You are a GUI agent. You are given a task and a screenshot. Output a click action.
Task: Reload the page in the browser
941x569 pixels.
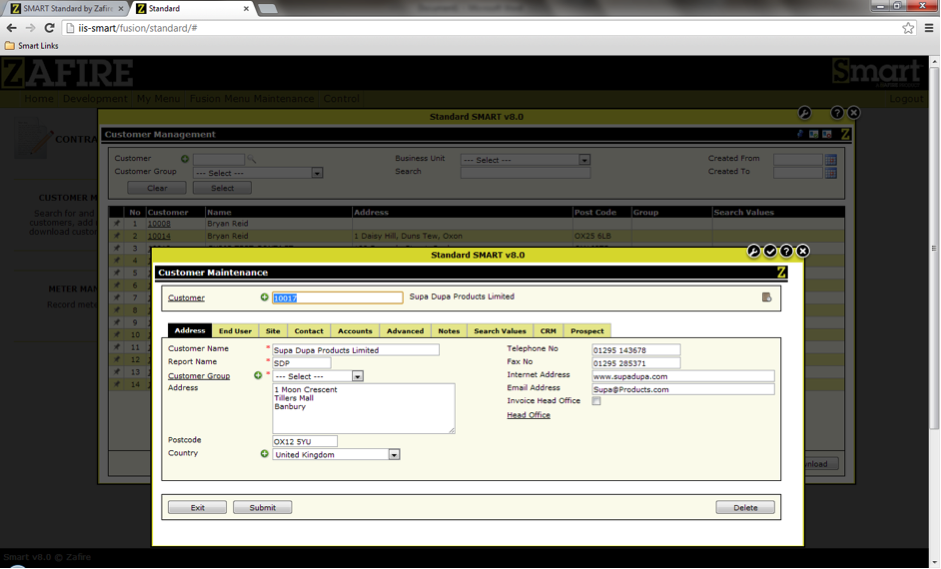tap(50, 28)
